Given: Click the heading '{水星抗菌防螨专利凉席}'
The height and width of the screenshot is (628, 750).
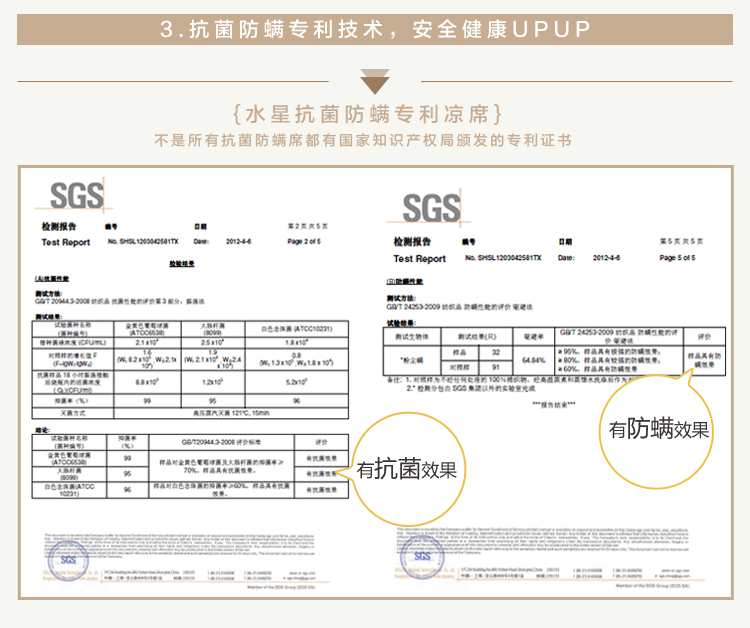Looking at the screenshot, I should point(367,114).
